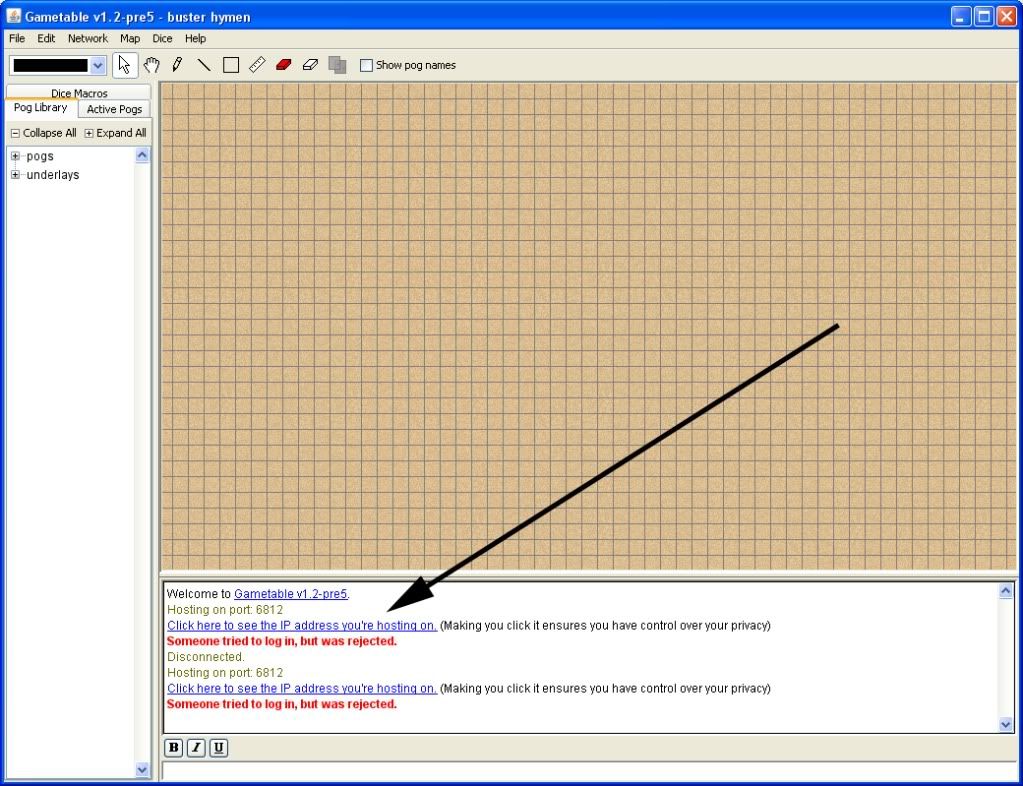
Task: Select the hand pan tool
Action: [151, 65]
